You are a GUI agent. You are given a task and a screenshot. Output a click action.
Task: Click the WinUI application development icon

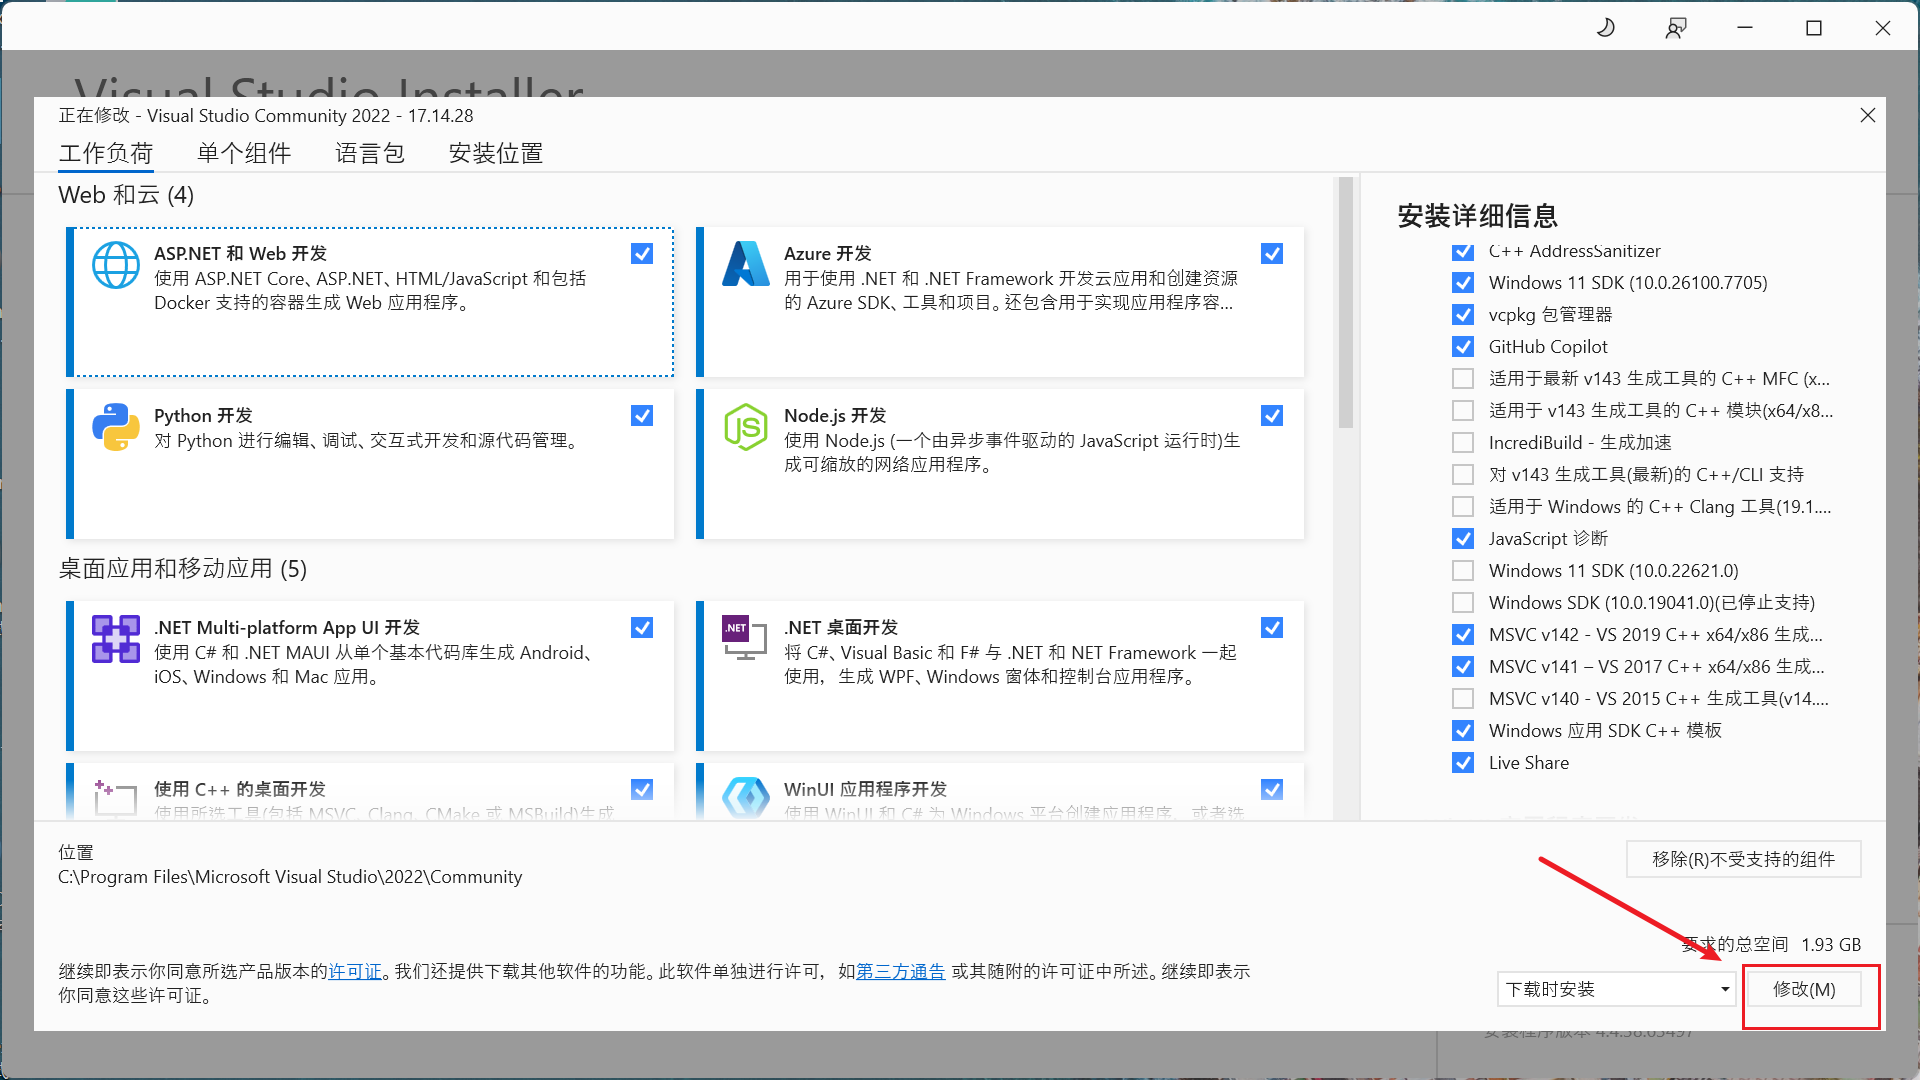pos(746,798)
